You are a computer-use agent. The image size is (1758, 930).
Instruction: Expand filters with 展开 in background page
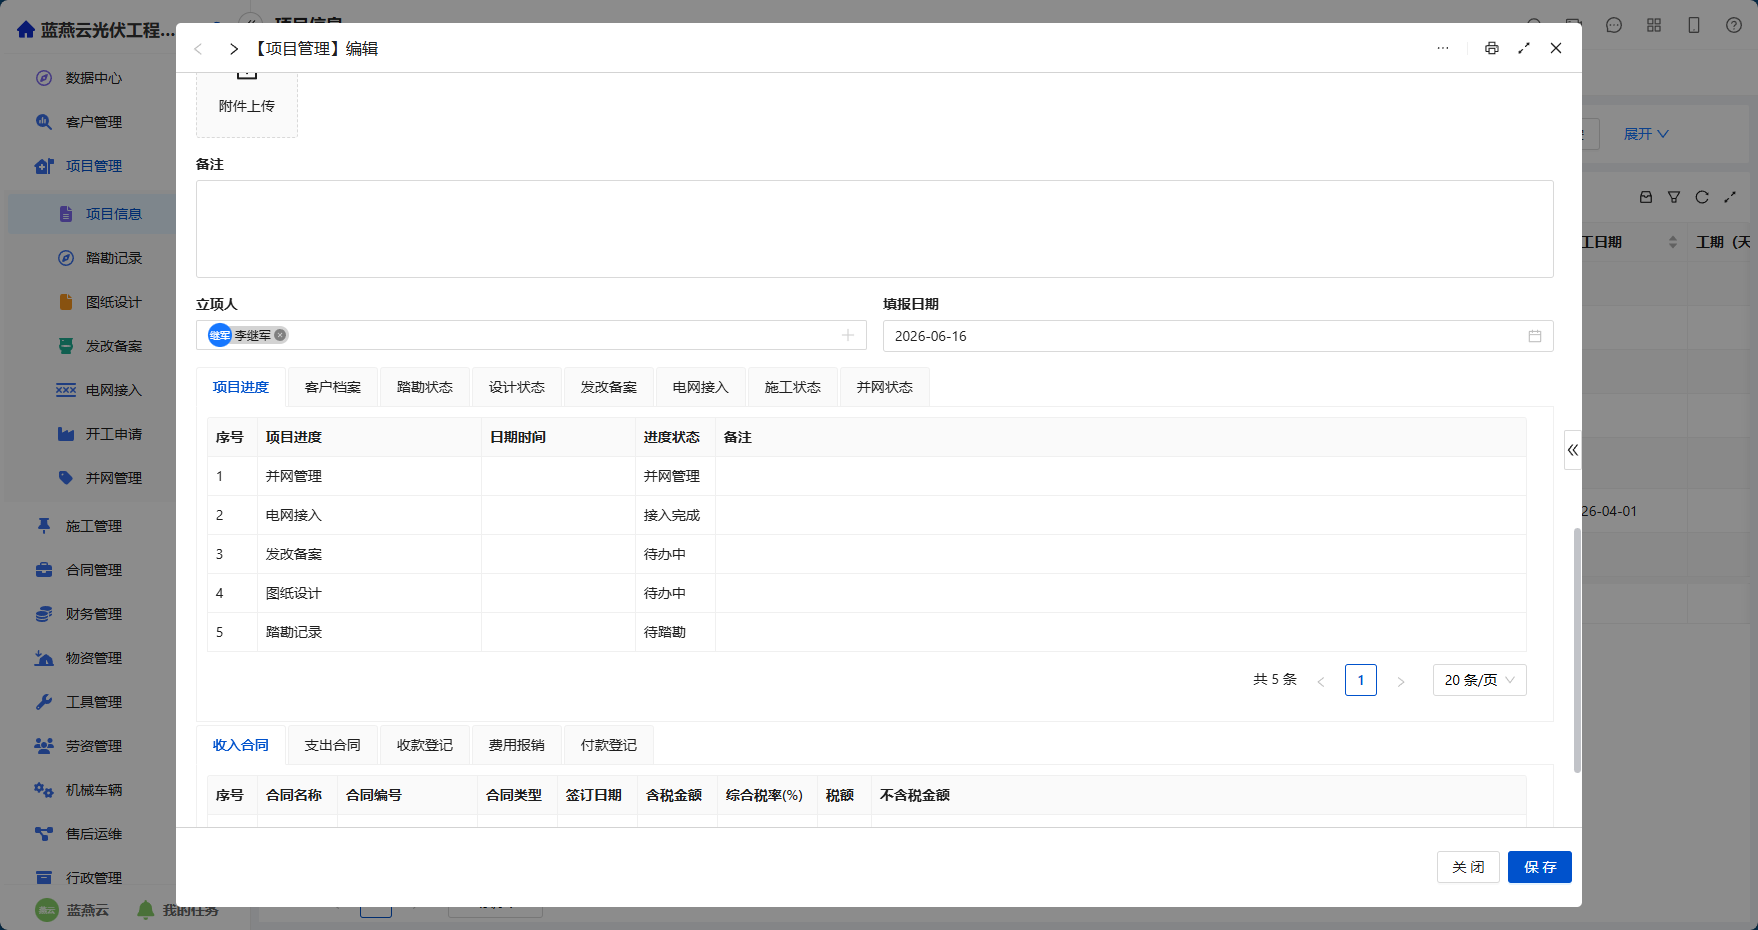coord(1645,134)
